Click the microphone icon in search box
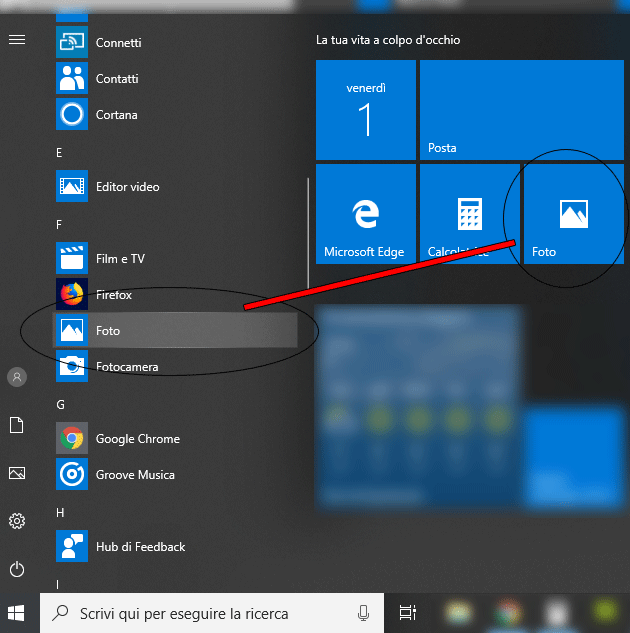This screenshot has height=633, width=630. 363,613
